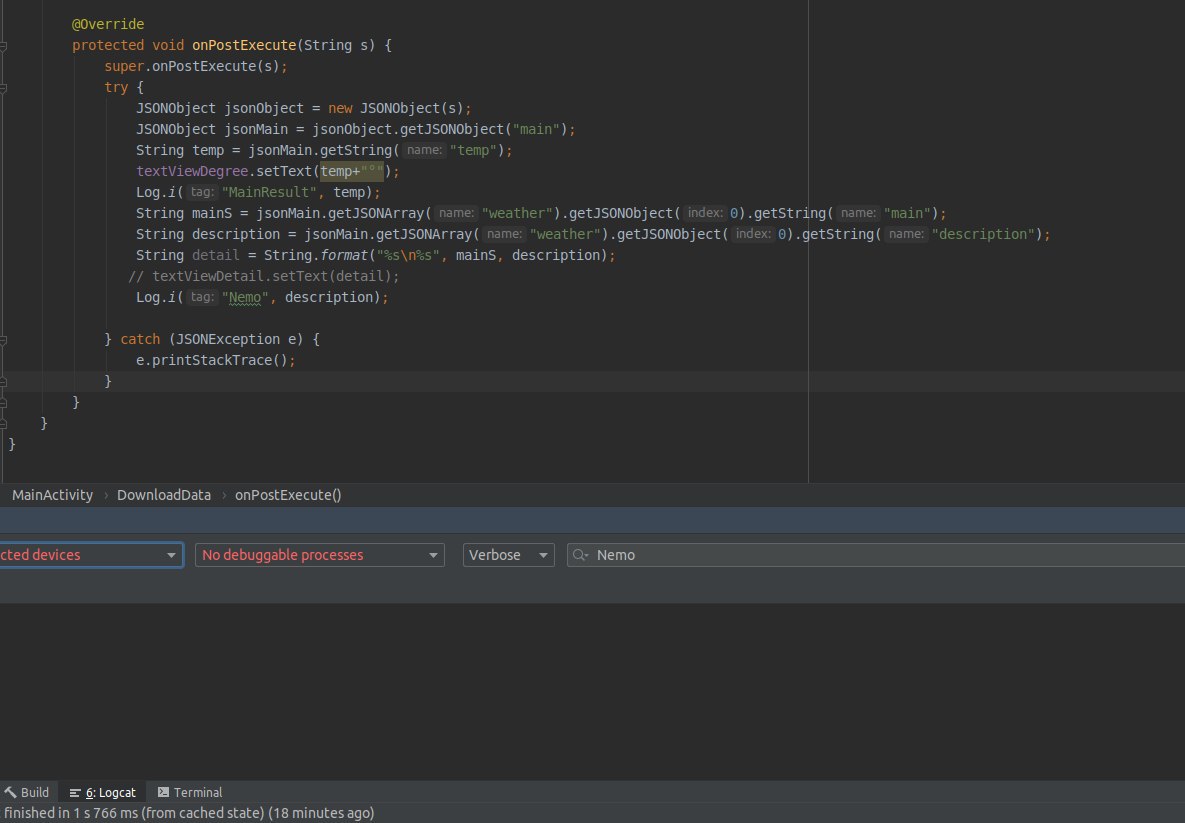Collapse the try block using the gutter fold marker

3,88
